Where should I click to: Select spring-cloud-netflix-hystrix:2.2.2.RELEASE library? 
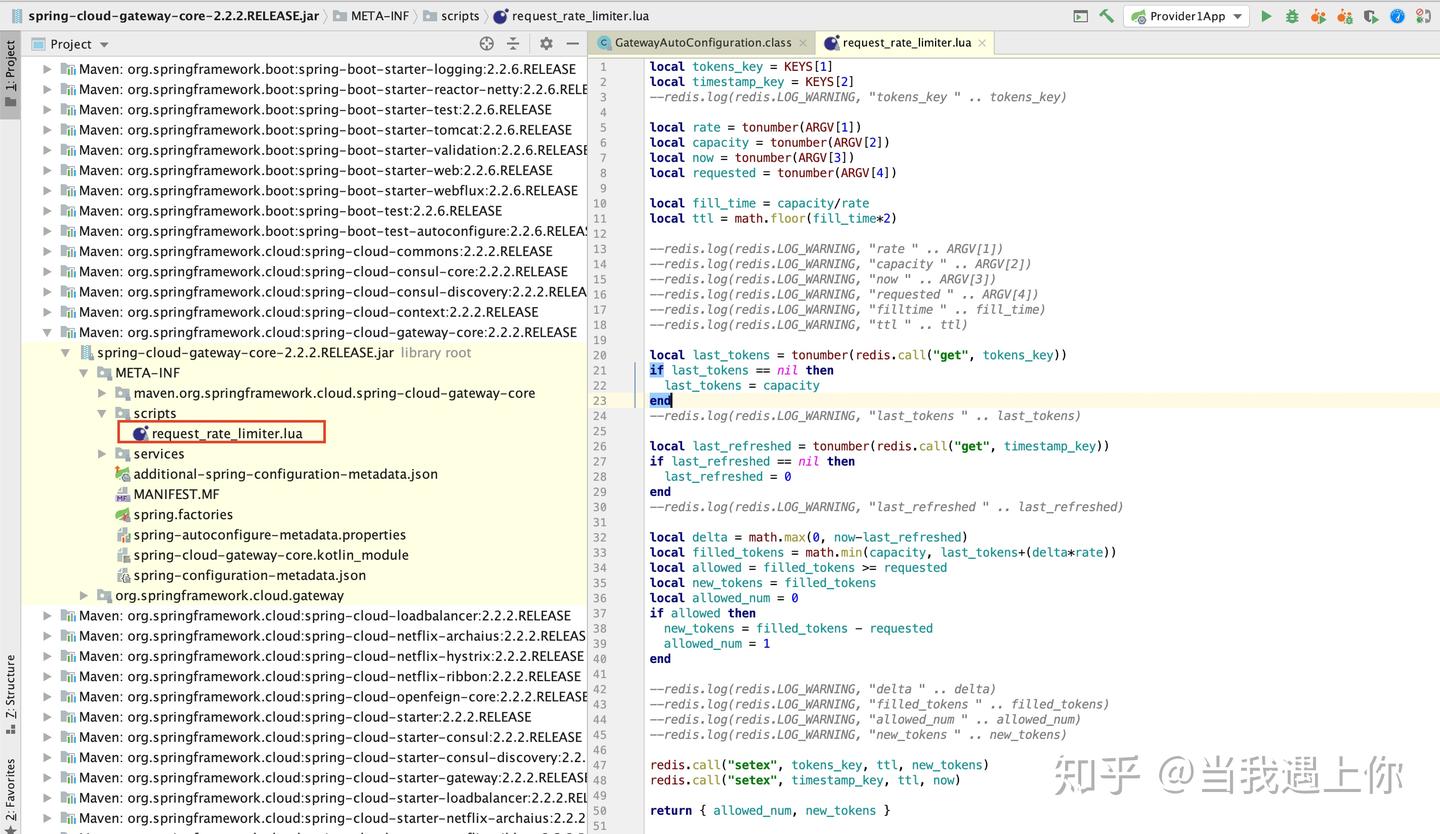tap(331, 656)
